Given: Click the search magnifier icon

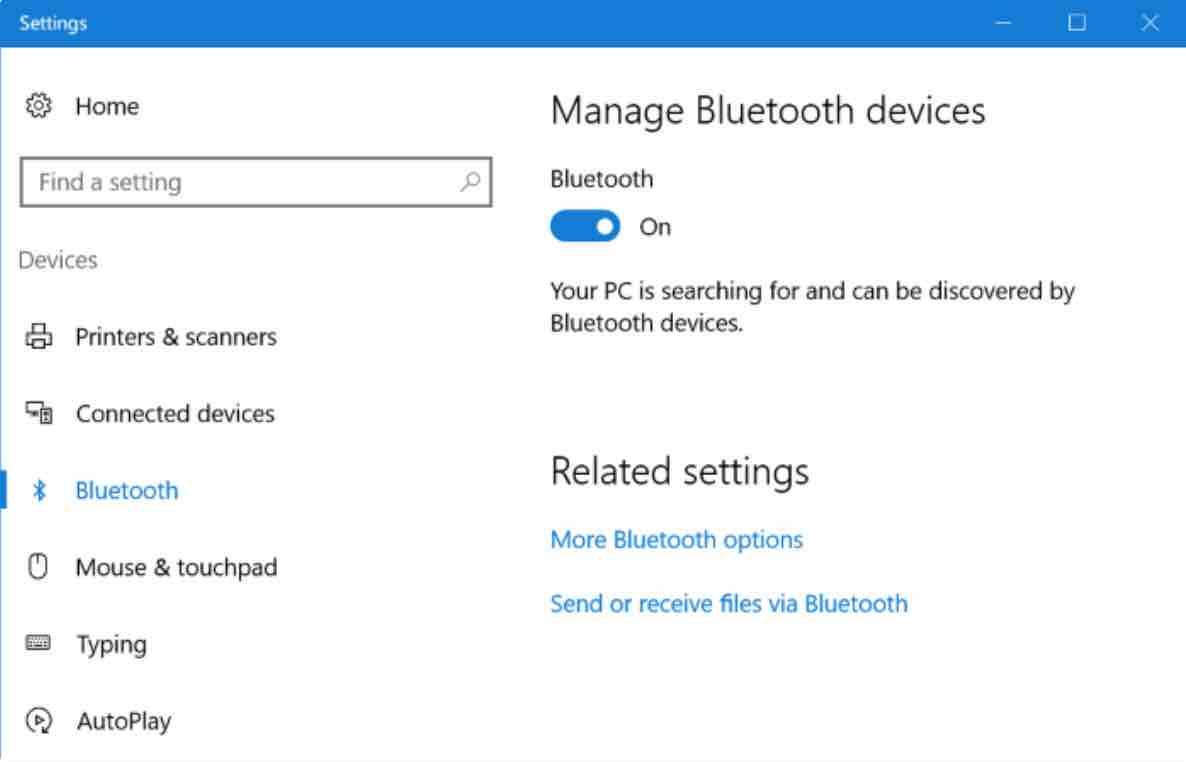Looking at the screenshot, I should click(x=468, y=183).
